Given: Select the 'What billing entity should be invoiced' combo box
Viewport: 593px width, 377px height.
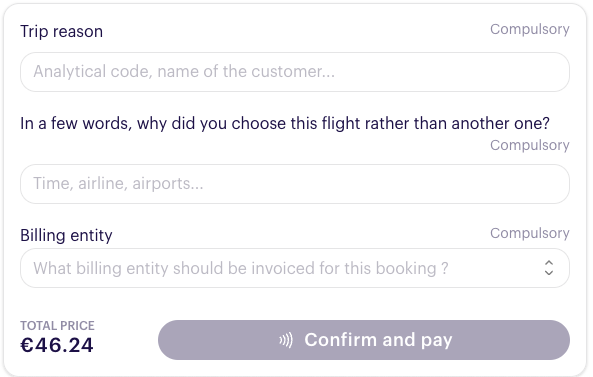Looking at the screenshot, I should pos(295,268).
